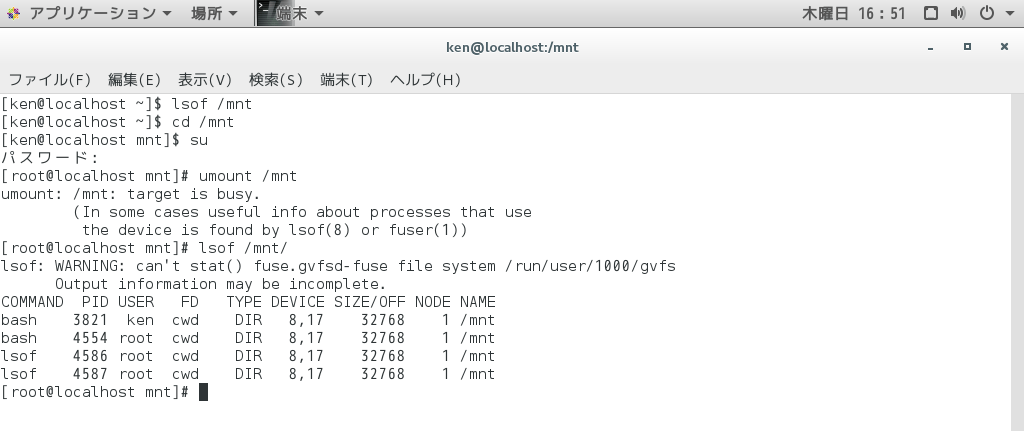Image resolution: width=1024 pixels, height=431 pixels.
Task: Close the terminal window
Action: coord(1001,47)
